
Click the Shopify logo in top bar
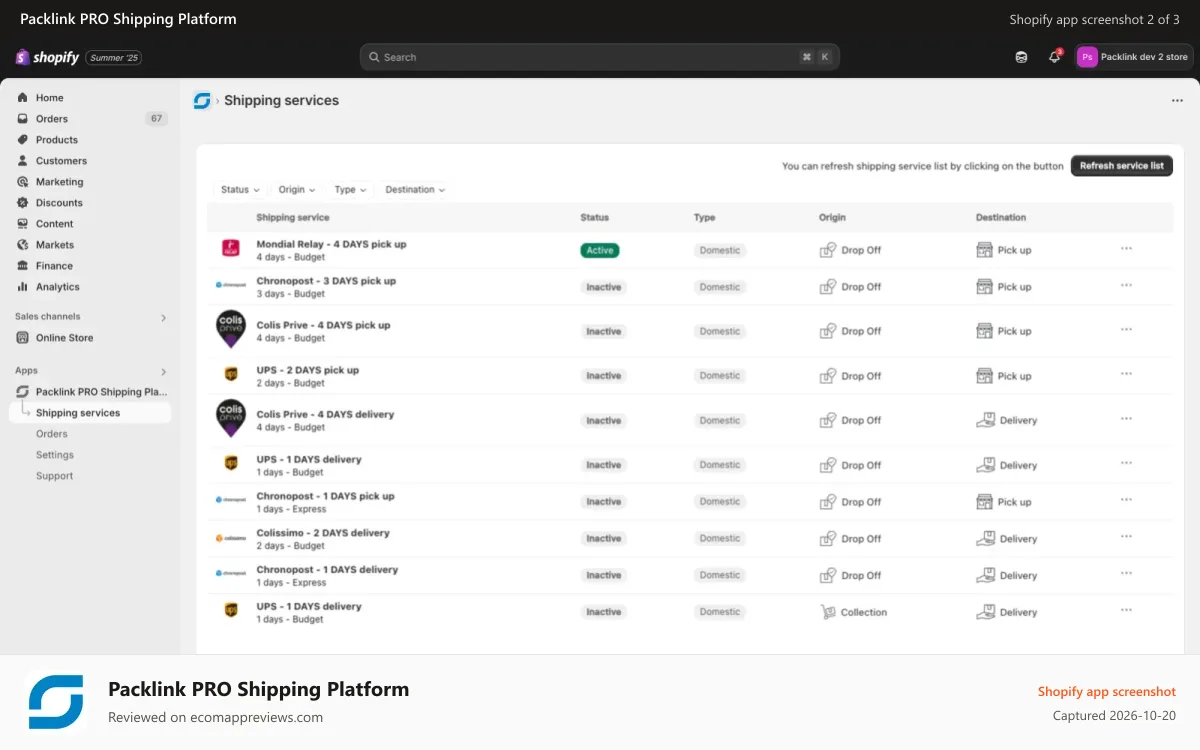[47, 57]
